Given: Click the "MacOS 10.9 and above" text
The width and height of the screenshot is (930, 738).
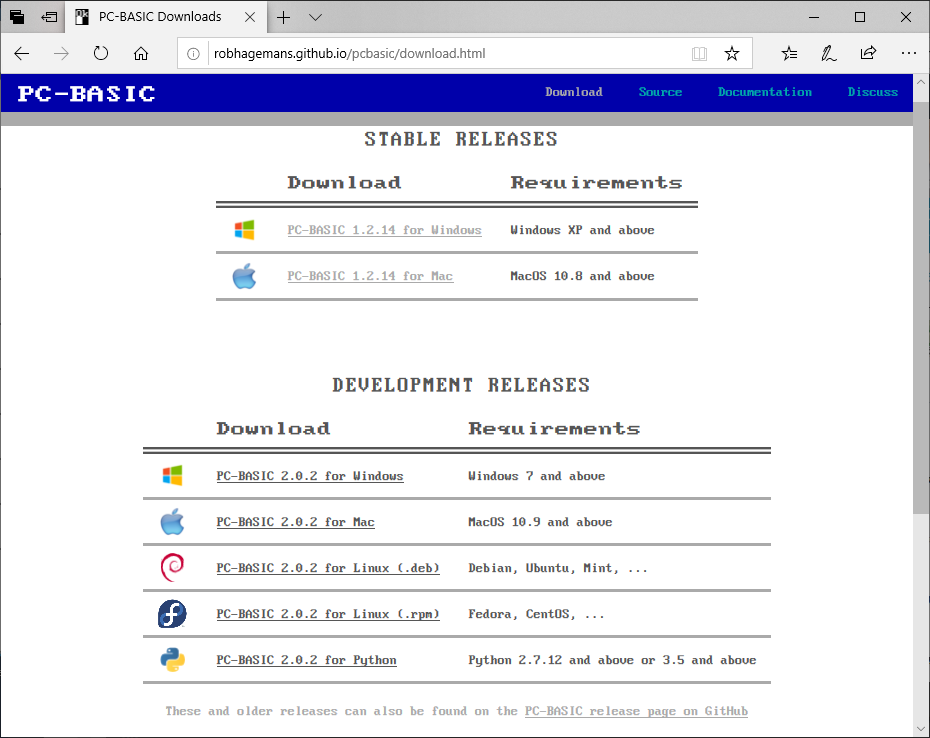Looking at the screenshot, I should coord(540,523).
